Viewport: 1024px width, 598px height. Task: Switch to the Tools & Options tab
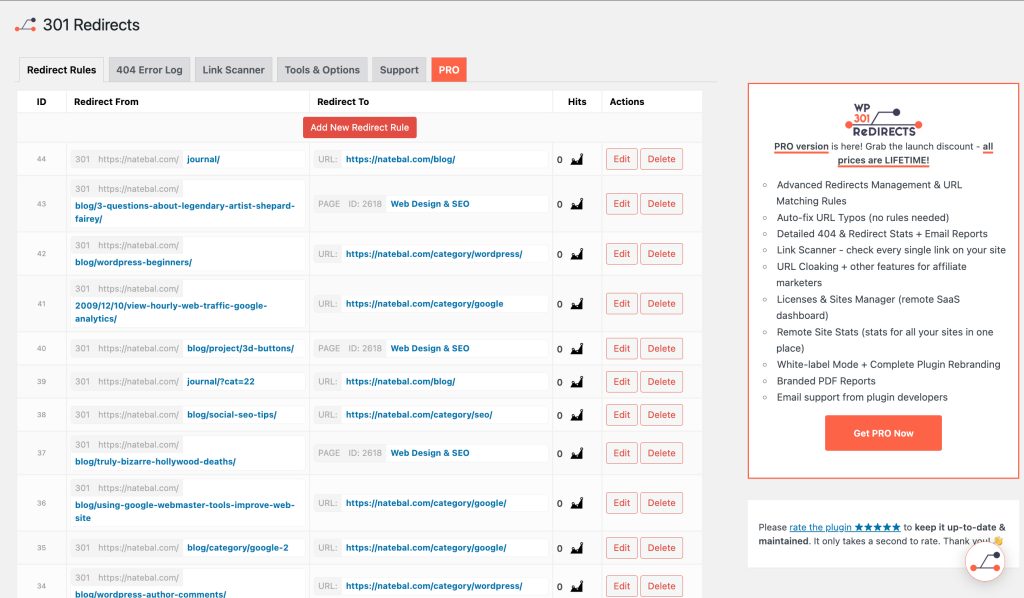[x=322, y=69]
